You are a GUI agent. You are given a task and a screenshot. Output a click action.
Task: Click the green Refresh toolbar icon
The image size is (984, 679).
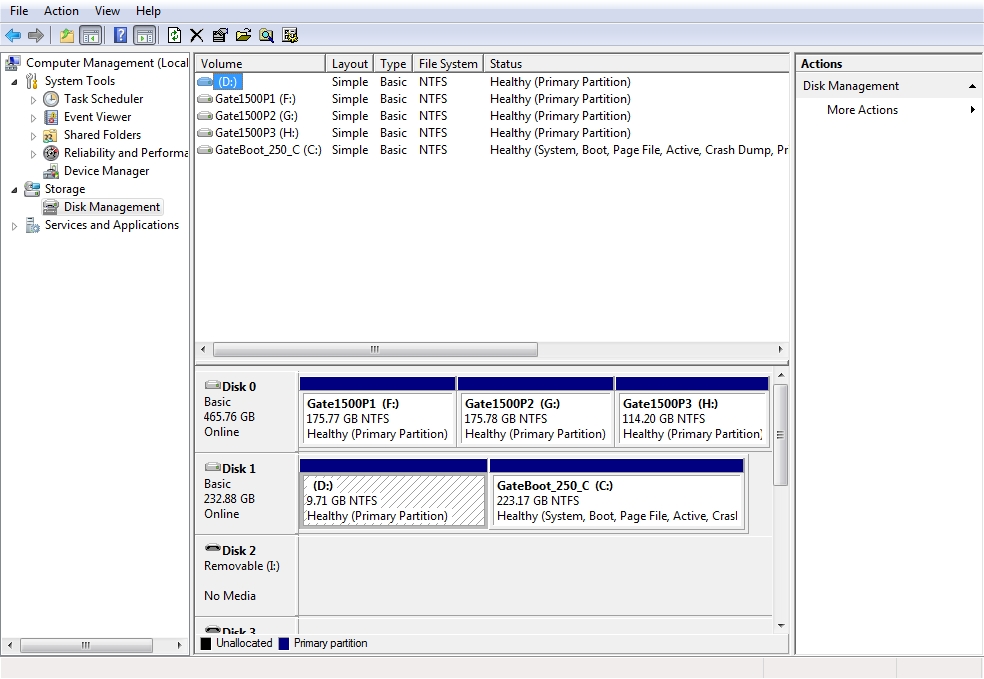174,35
